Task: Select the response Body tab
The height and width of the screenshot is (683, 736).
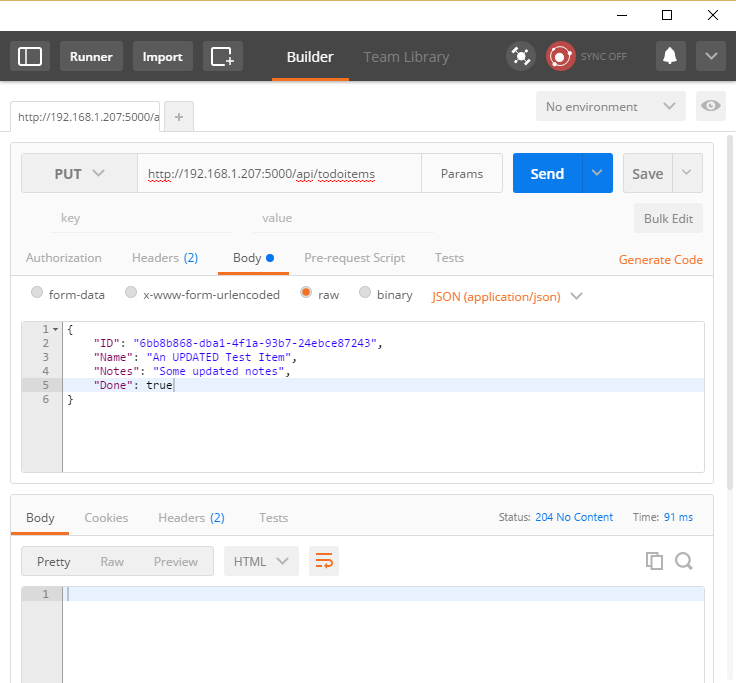Action: [x=40, y=517]
